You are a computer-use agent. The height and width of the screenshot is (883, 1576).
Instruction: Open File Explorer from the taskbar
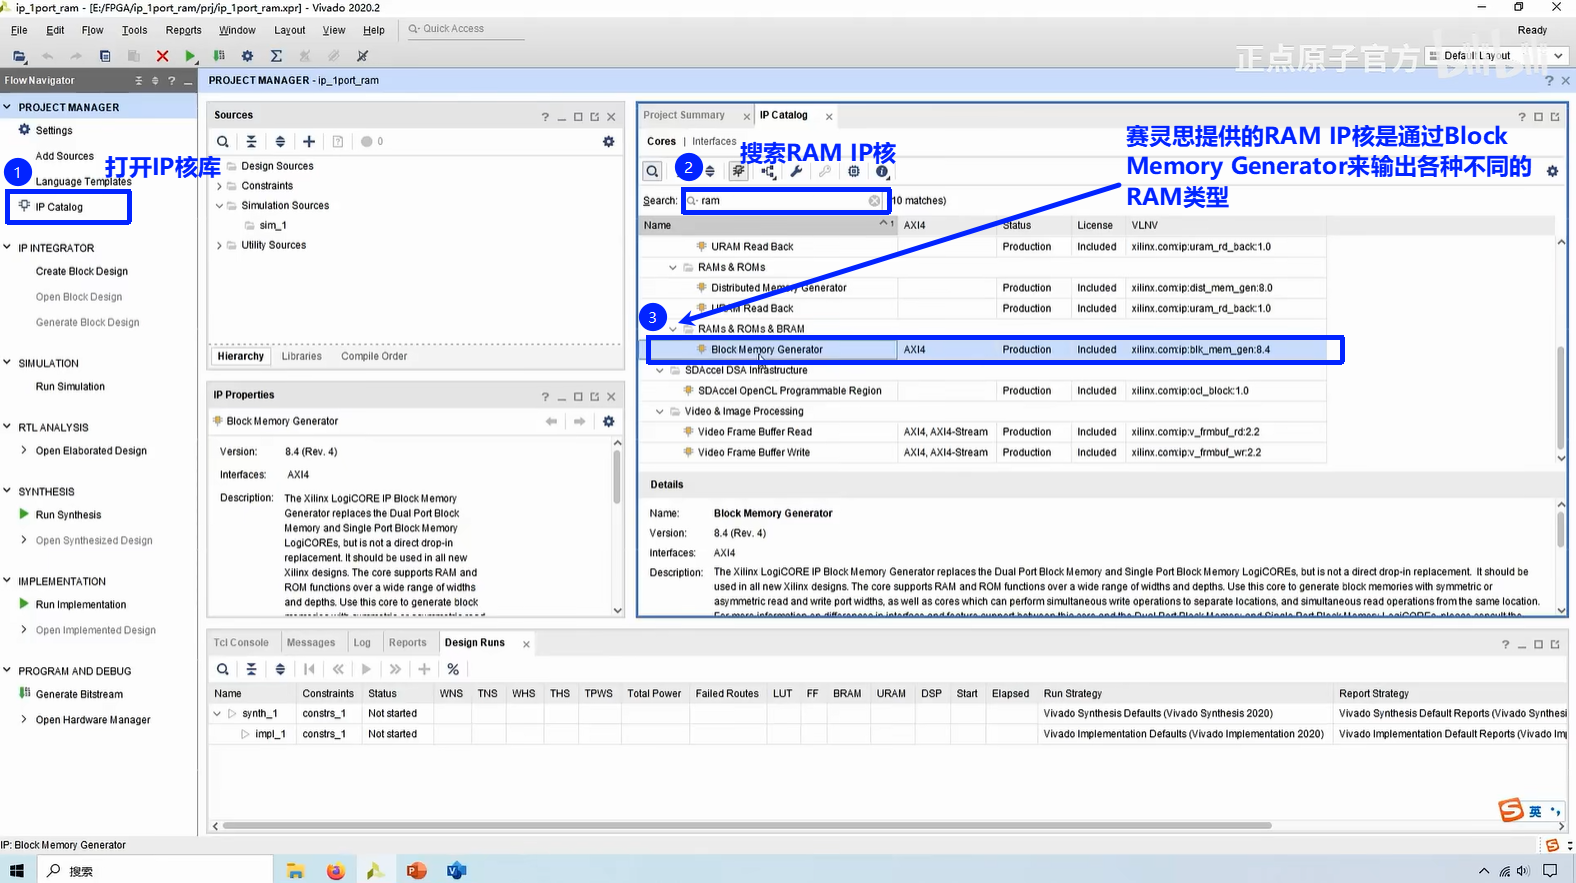point(295,870)
